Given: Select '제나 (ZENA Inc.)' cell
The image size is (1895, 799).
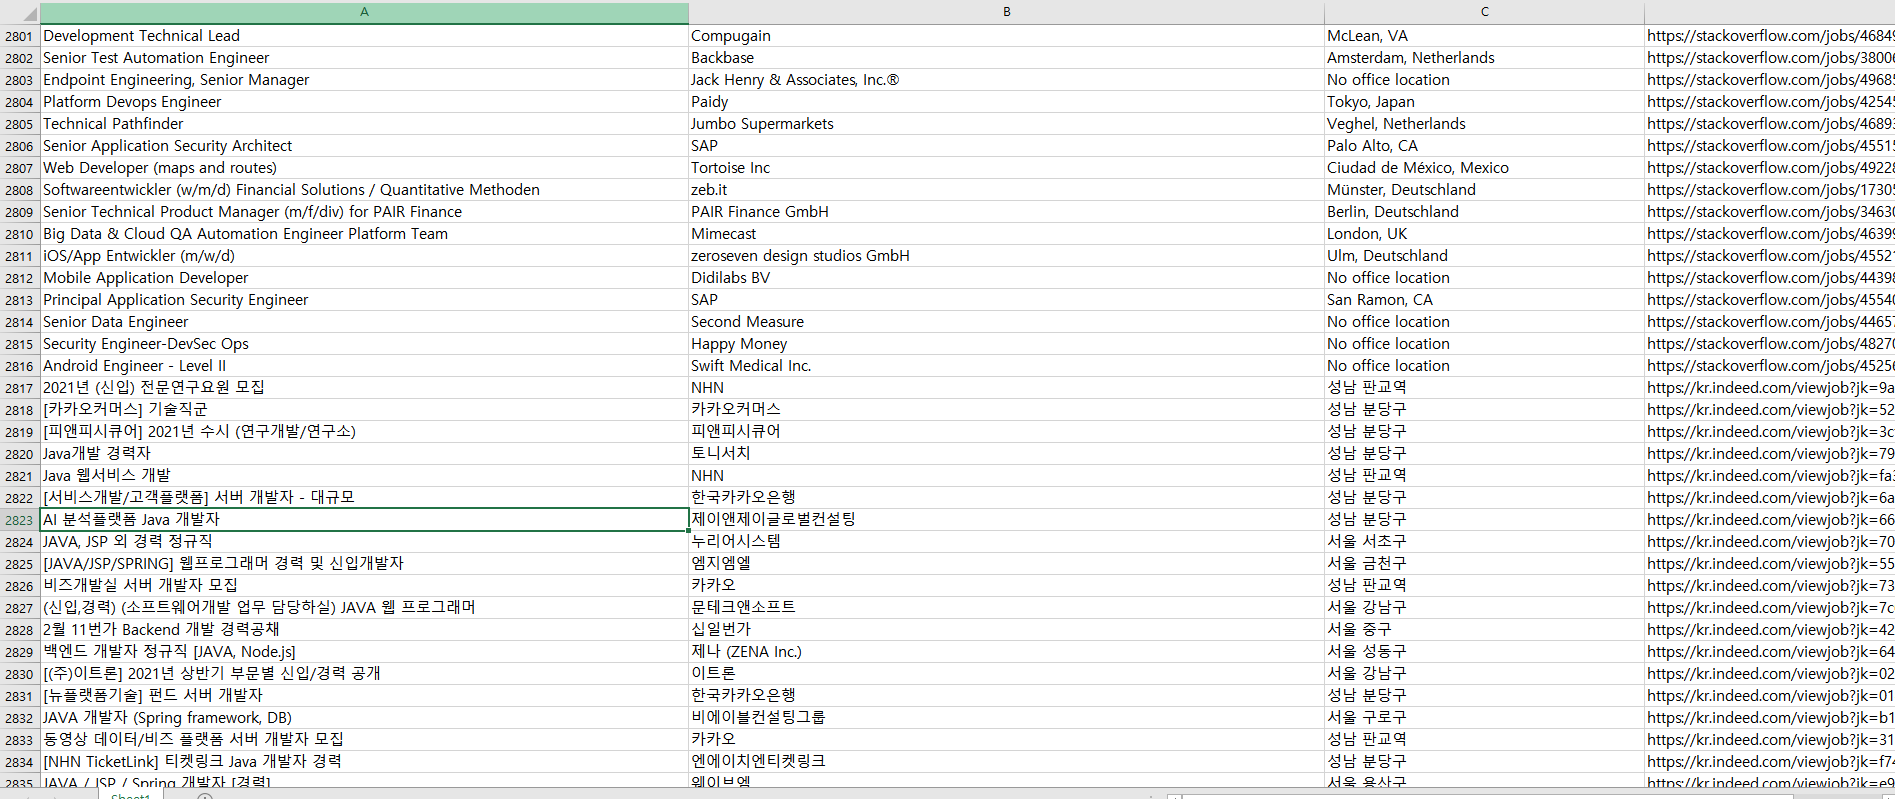Looking at the screenshot, I should pos(1006,652).
